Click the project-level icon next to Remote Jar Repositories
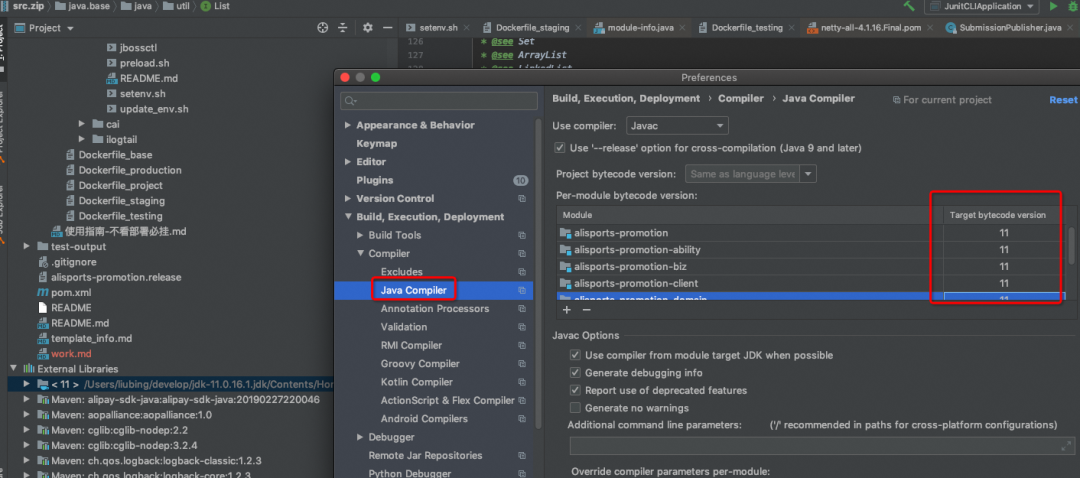Viewport: 1080px width, 478px height. pos(521,455)
